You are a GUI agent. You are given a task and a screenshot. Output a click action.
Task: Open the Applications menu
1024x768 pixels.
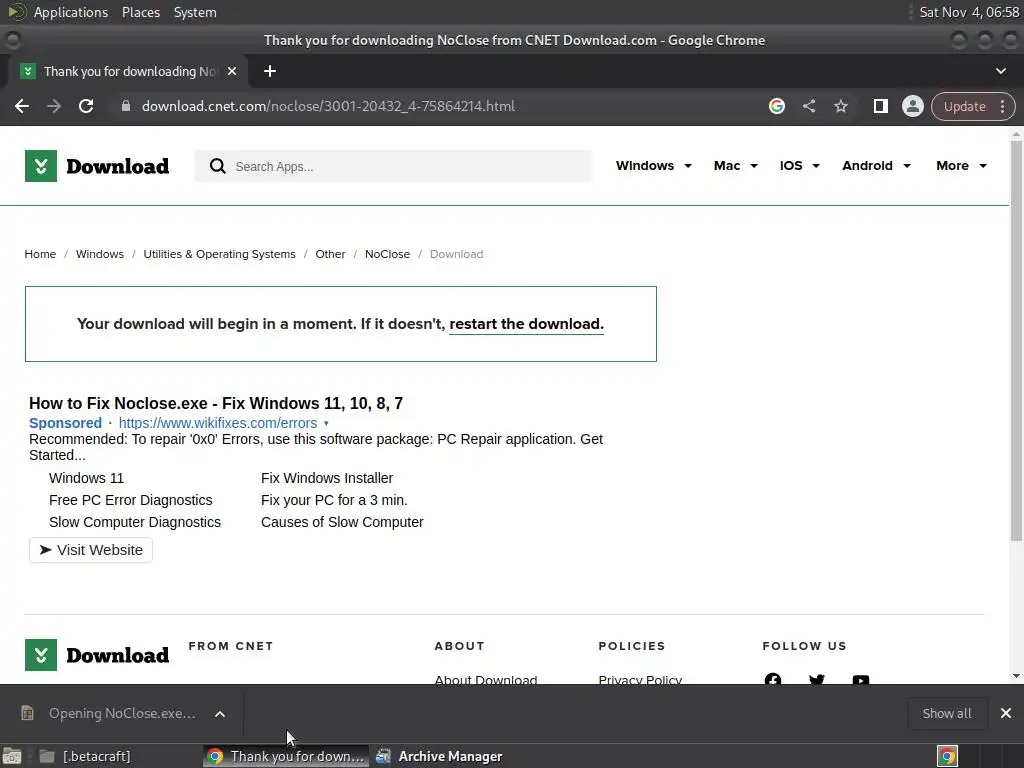coord(71,12)
